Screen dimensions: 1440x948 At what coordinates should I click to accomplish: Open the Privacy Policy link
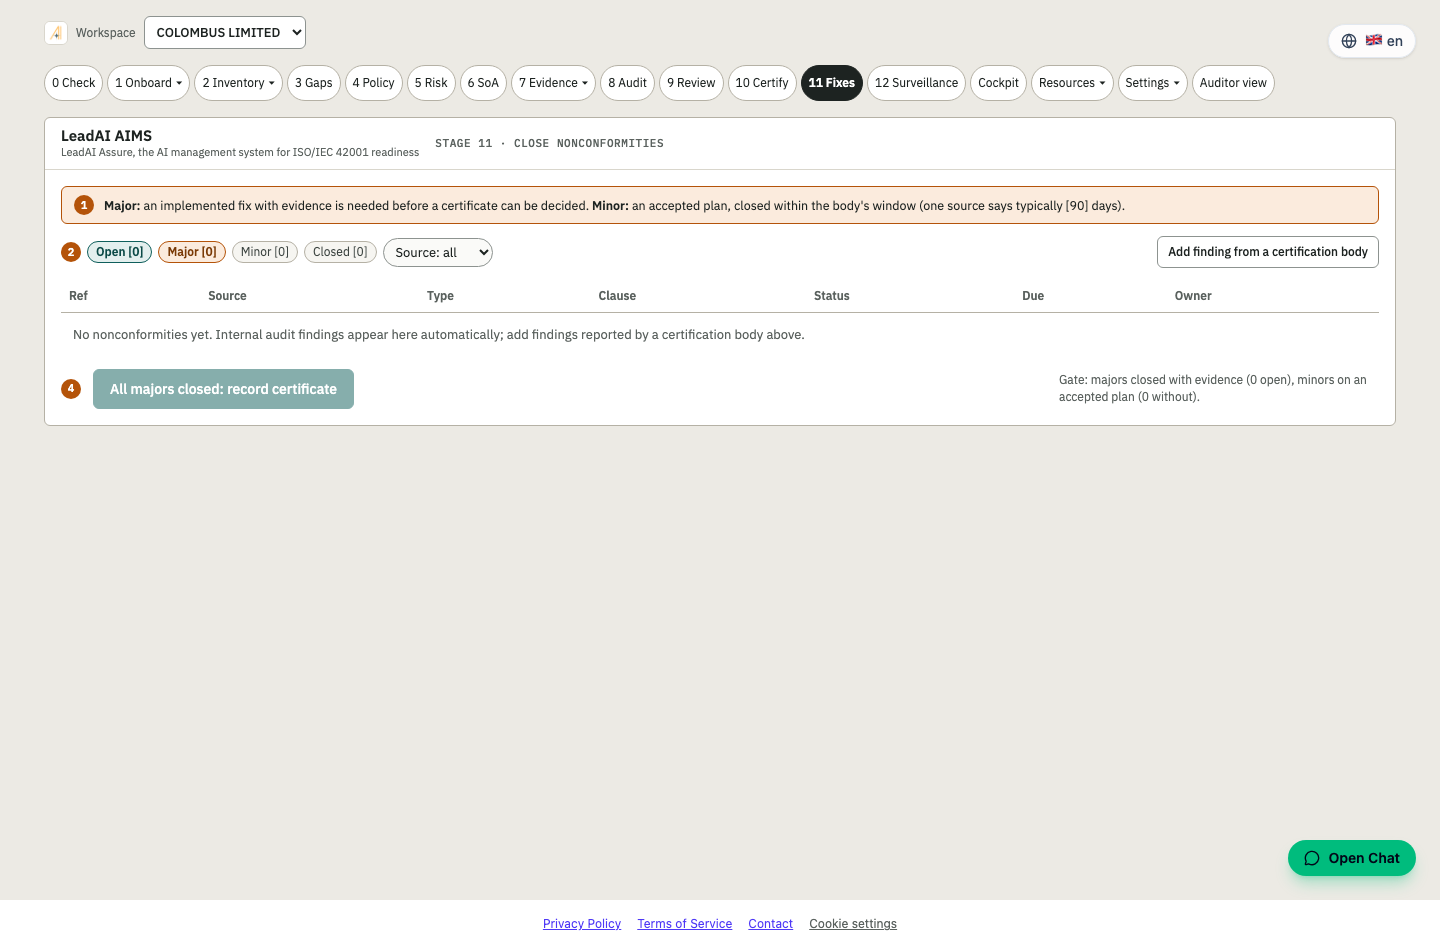(582, 924)
